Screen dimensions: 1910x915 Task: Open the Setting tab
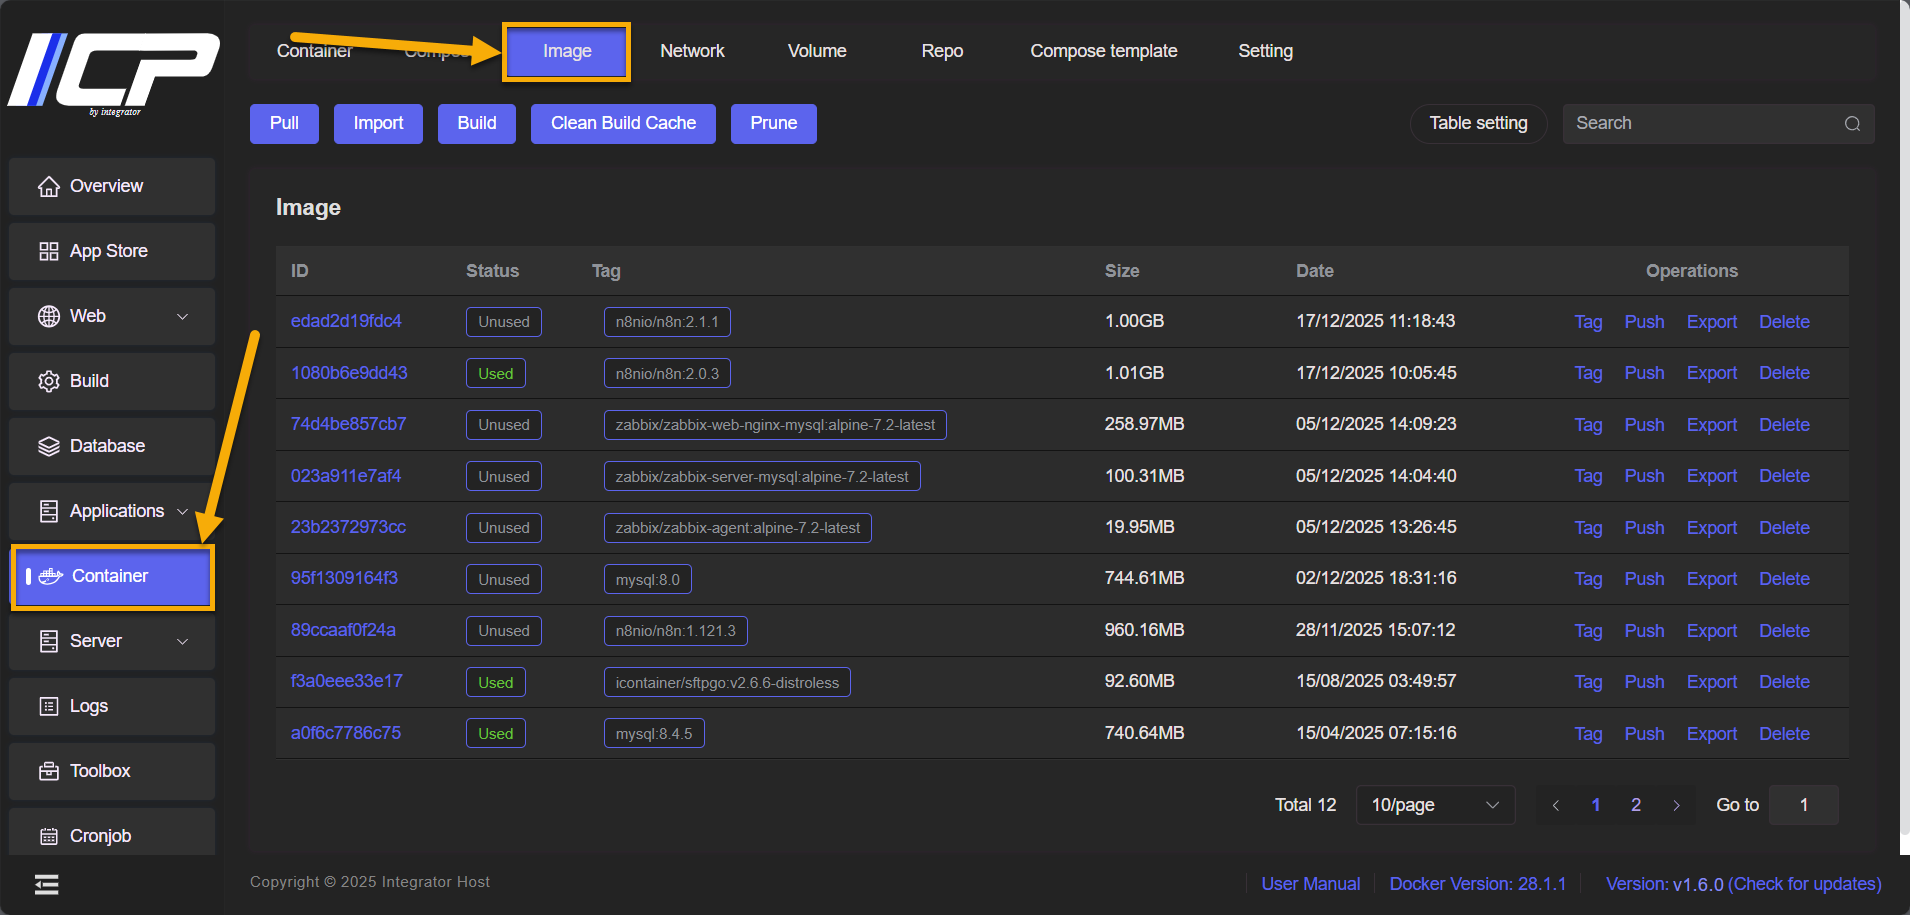[1265, 51]
